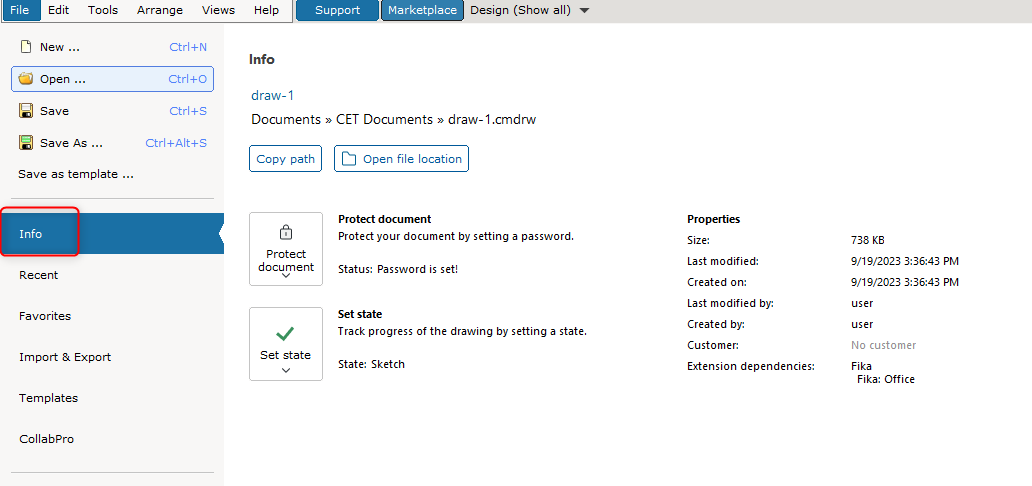
Task: Open the Design (Show all) dropdown arrow
Action: tap(584, 11)
